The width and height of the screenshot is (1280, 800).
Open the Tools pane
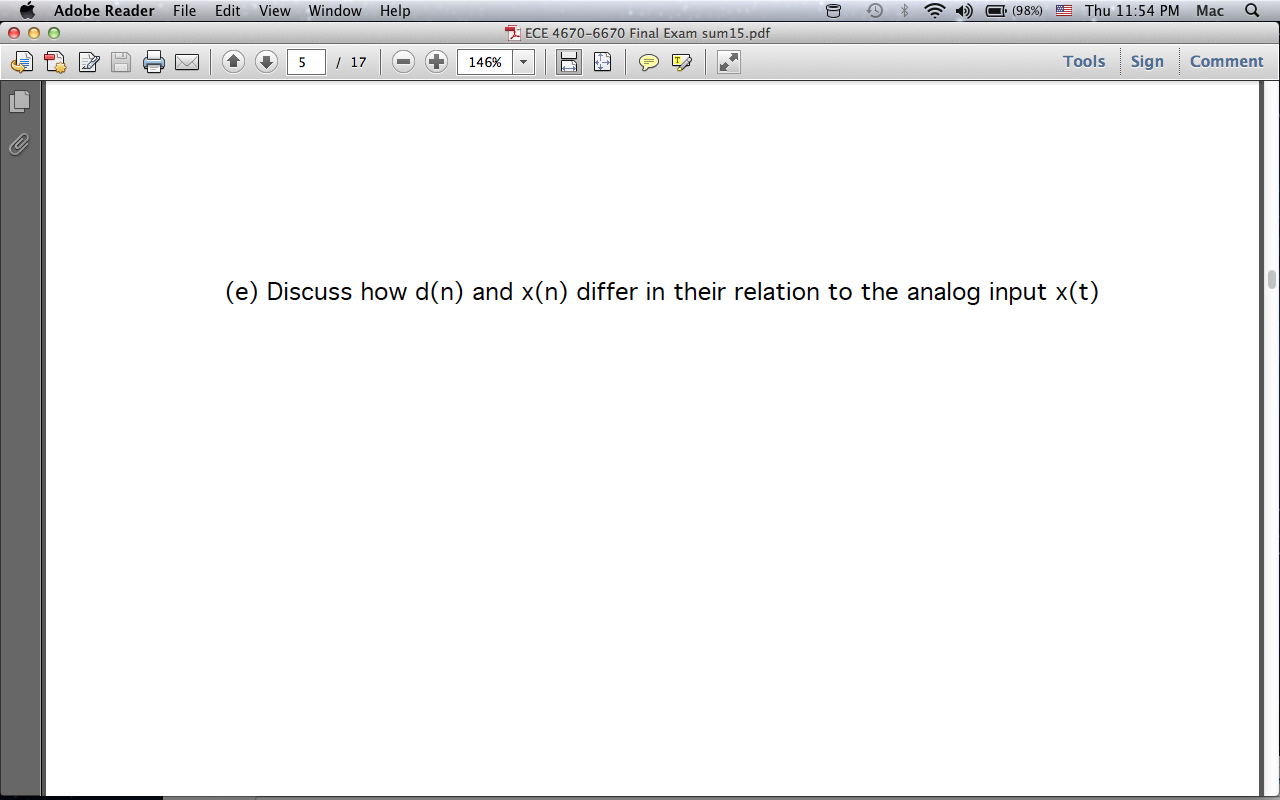[x=1084, y=61]
